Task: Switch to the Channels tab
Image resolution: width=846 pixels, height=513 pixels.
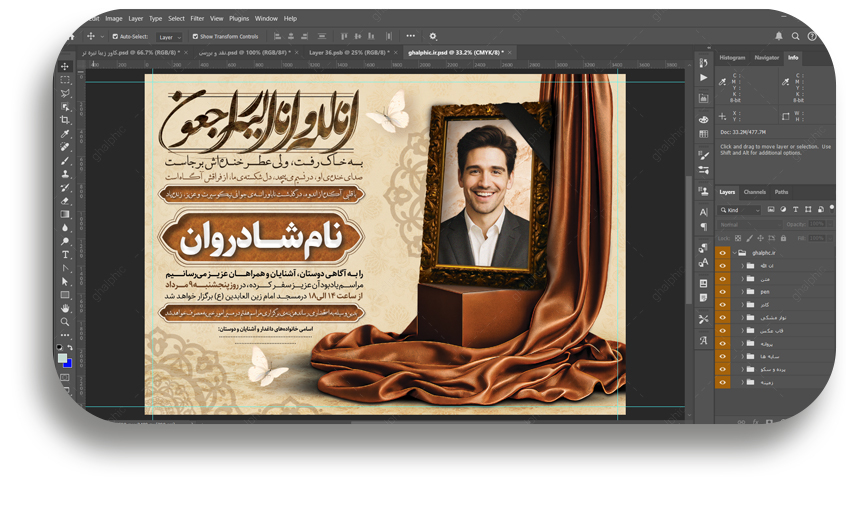Action: tap(754, 192)
